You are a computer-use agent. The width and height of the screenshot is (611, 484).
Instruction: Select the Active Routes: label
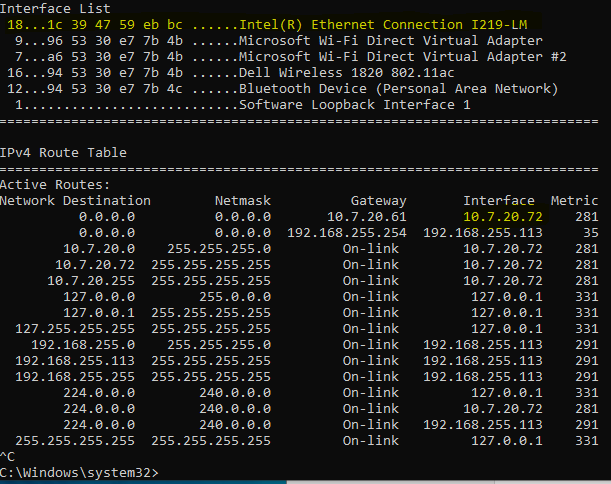pyautogui.click(x=55, y=185)
